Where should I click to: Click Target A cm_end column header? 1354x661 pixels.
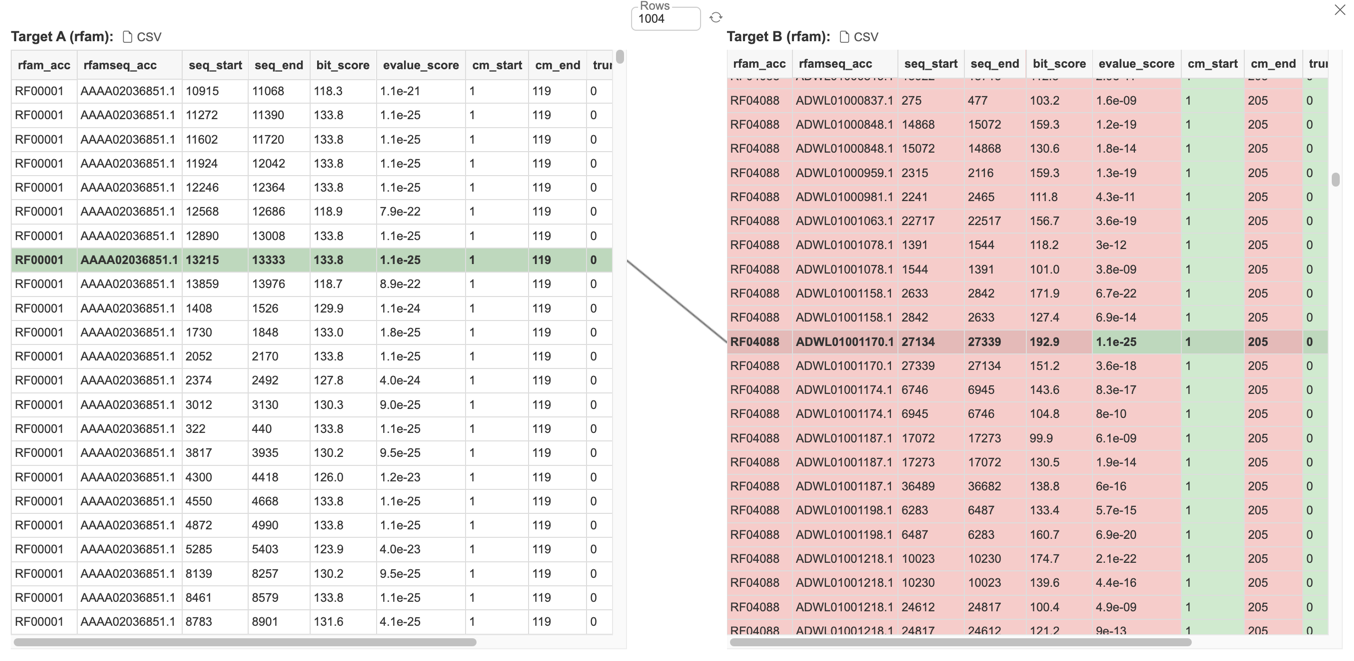(x=557, y=65)
